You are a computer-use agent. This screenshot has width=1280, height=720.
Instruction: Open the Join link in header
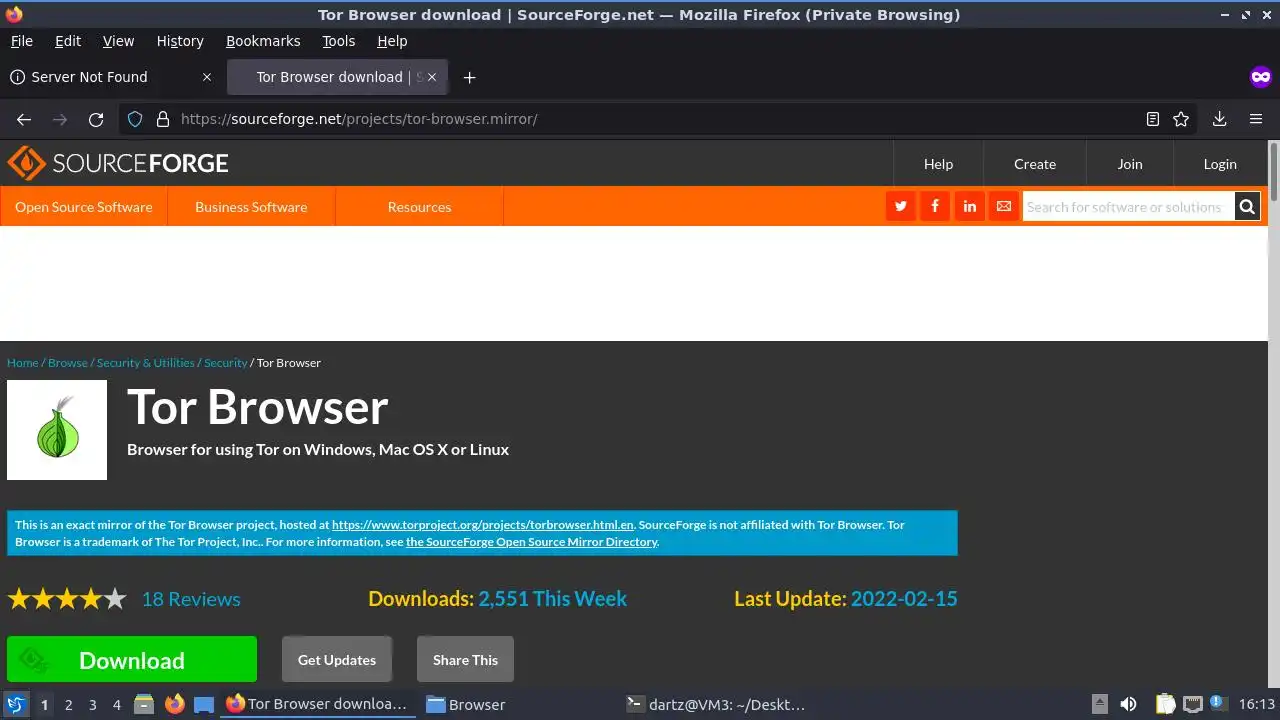pos(1130,164)
